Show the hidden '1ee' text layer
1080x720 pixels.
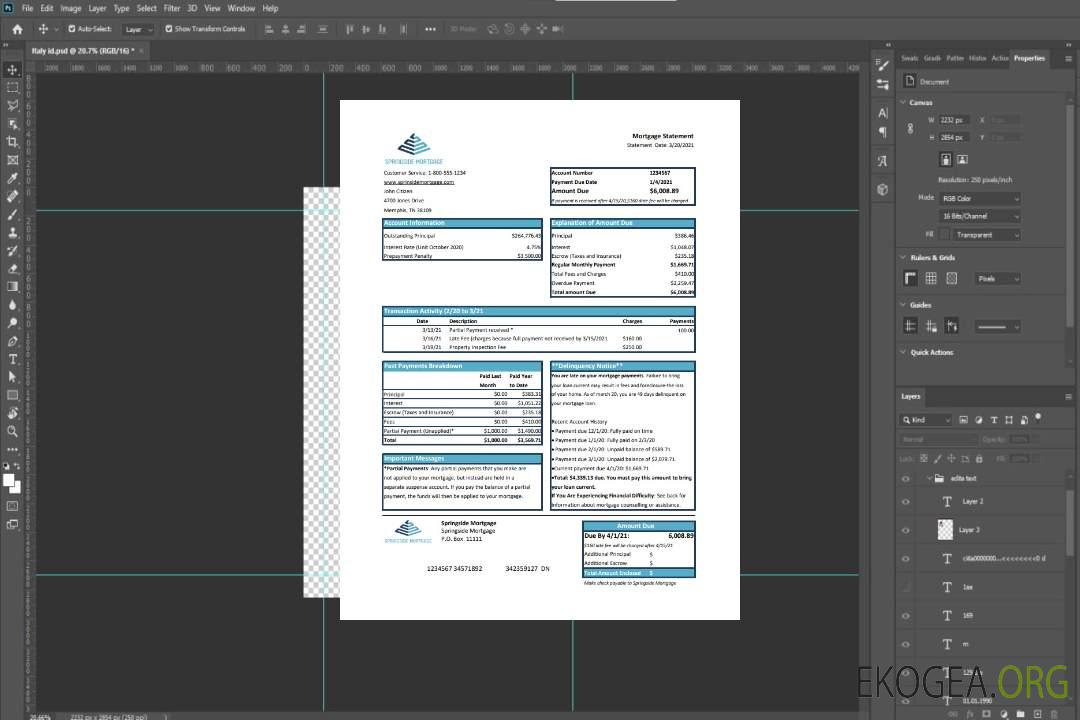coord(906,587)
